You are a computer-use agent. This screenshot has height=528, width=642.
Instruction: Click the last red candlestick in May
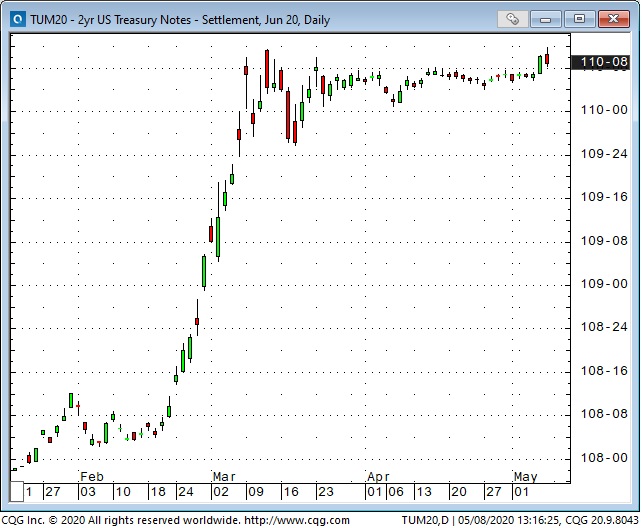pos(547,58)
